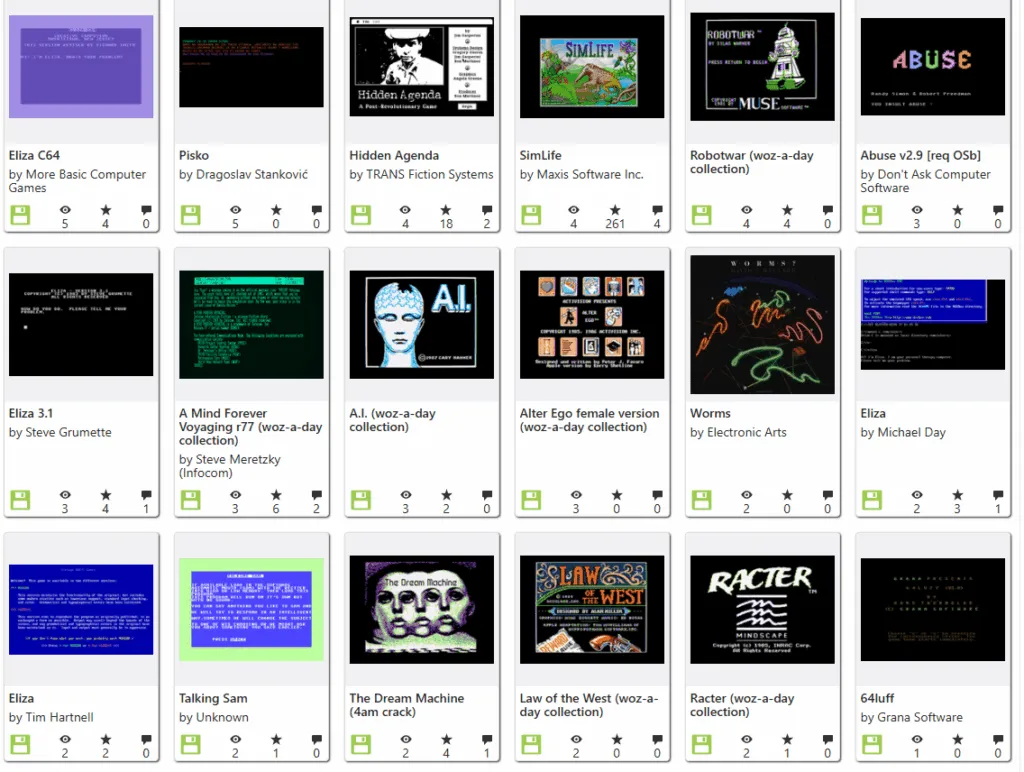Open the SimLife screenshot thumbnail
The width and height of the screenshot is (1024, 772).
coord(592,67)
